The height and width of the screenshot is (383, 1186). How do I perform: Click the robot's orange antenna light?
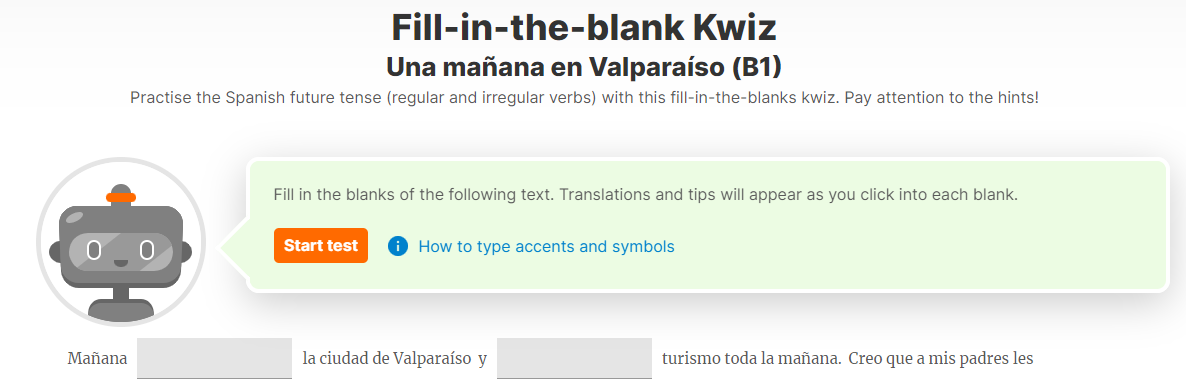pyautogui.click(x=121, y=198)
